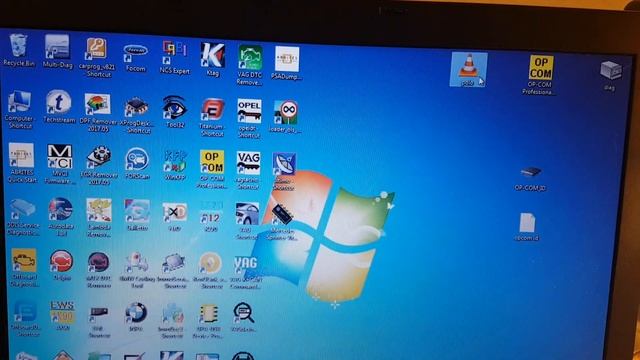This screenshot has width=640, height=360.
Task: Open the XD-lettered shortcut icon
Action: click(x=175, y=213)
